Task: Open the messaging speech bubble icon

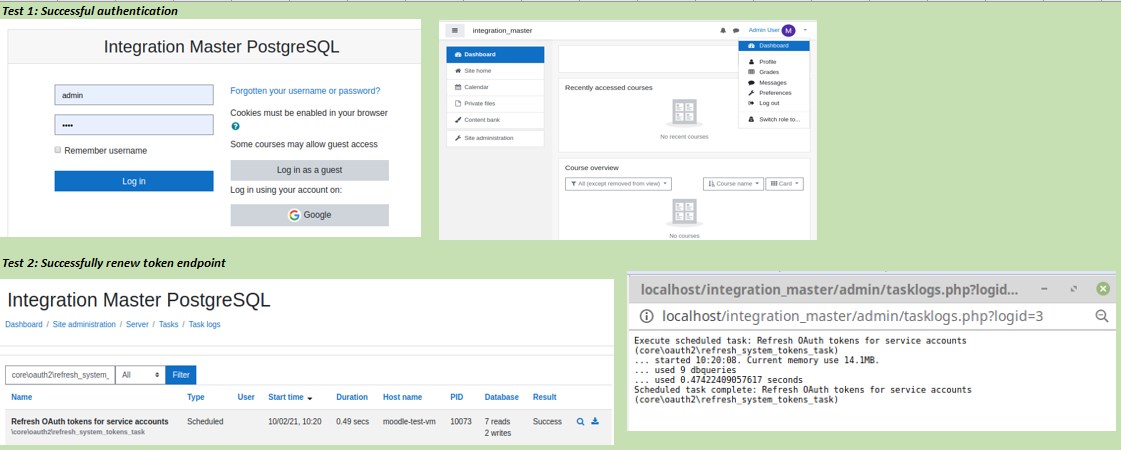Action: click(736, 31)
